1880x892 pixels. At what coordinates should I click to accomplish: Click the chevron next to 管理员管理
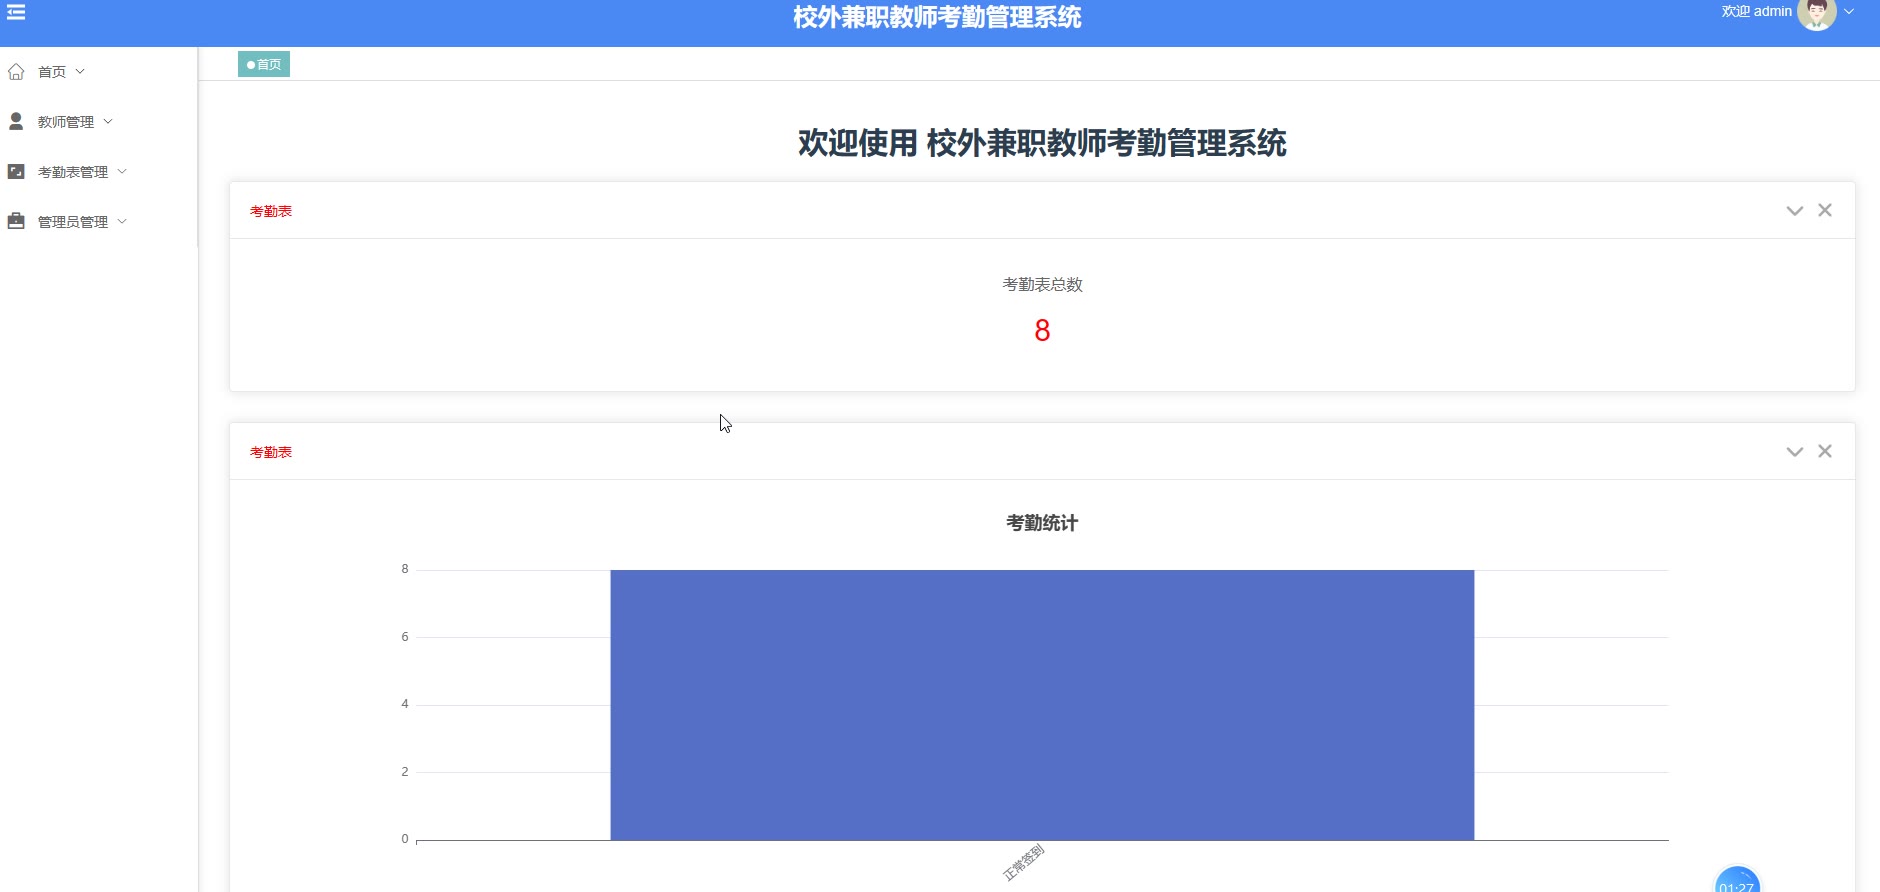pyautogui.click(x=122, y=222)
